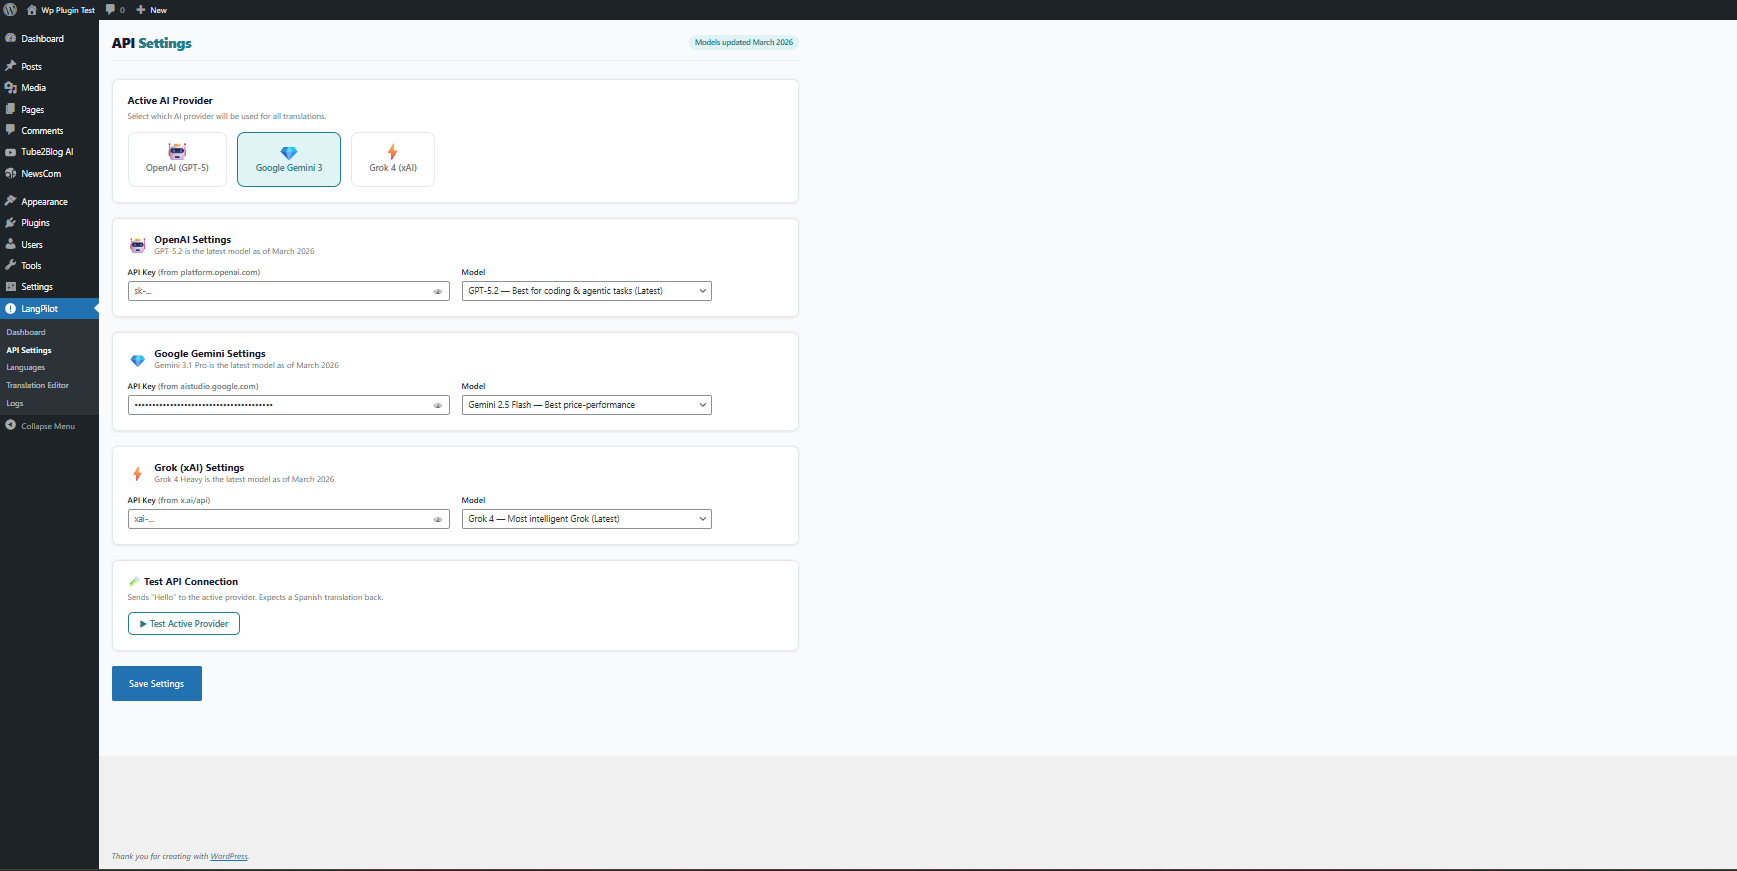Click the Models updated March 2026 badge
1737x871 pixels.
[x=744, y=42]
